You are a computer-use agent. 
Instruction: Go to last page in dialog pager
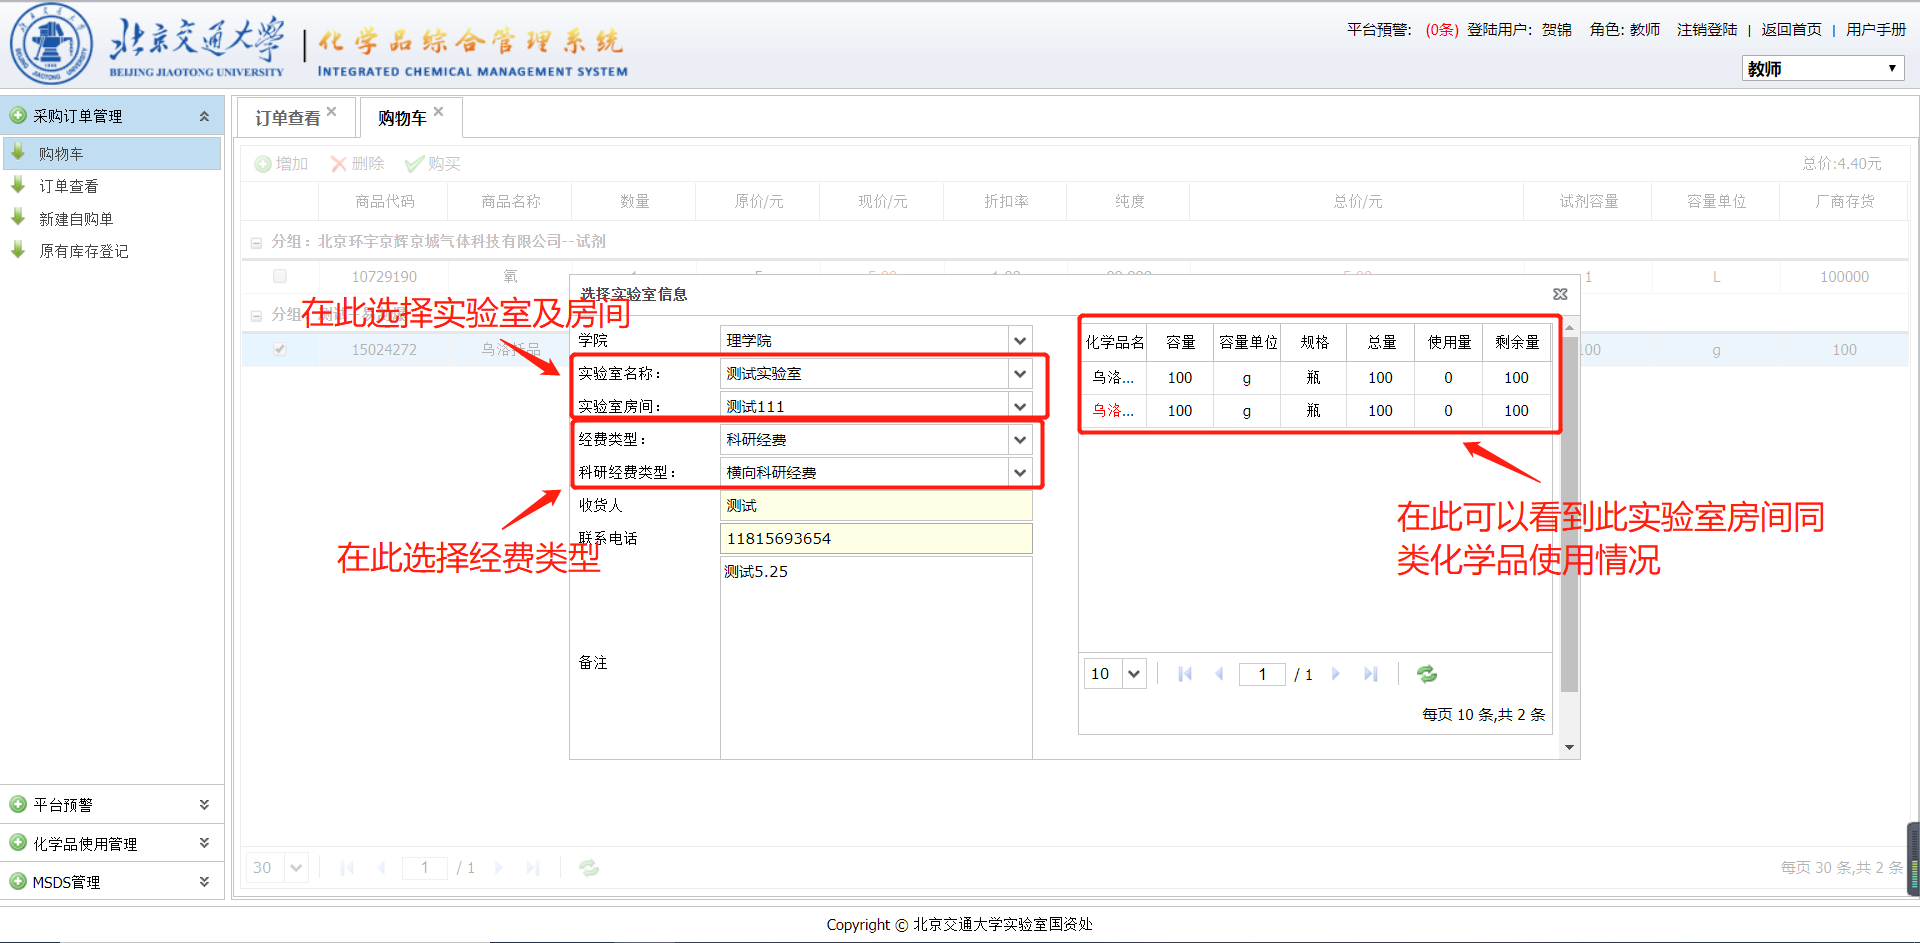point(1370,674)
